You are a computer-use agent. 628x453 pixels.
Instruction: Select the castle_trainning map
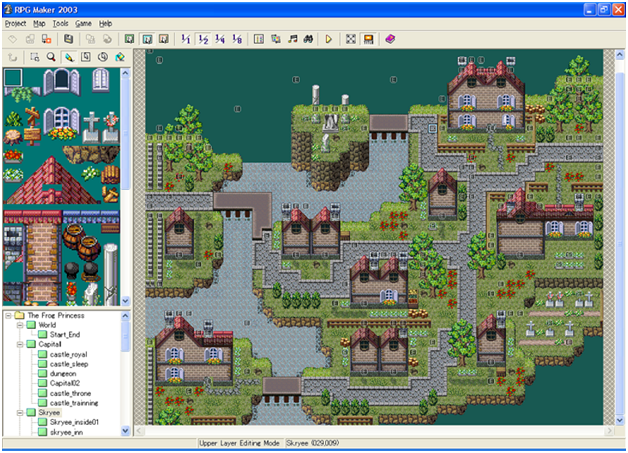74,403
